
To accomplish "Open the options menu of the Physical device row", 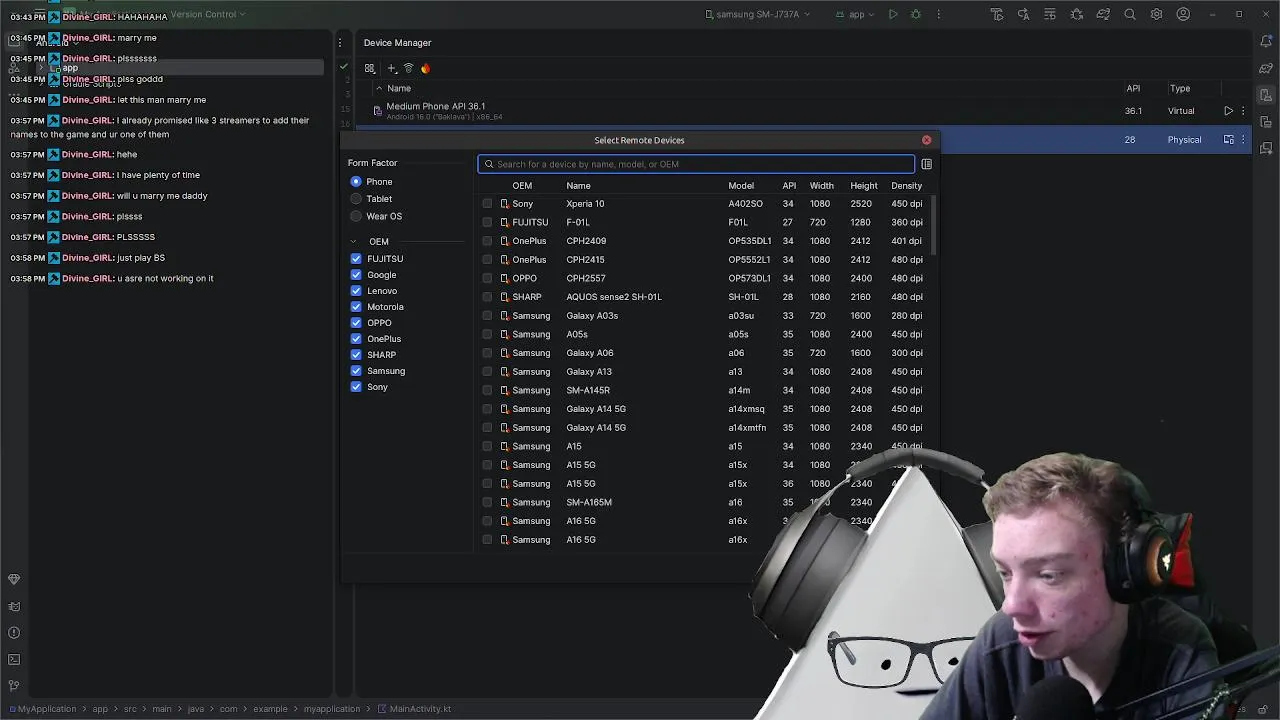I will [1243, 140].
